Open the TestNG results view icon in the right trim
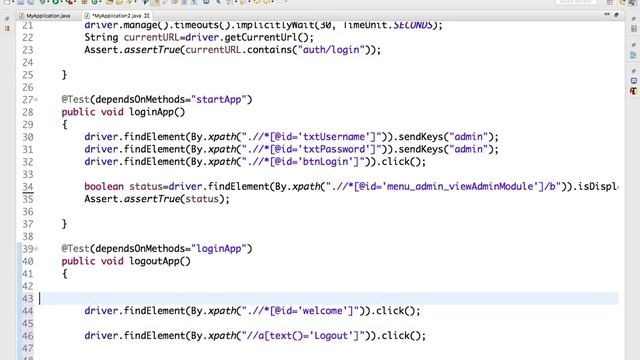Viewport: 640px width, 360px height. 633,91
